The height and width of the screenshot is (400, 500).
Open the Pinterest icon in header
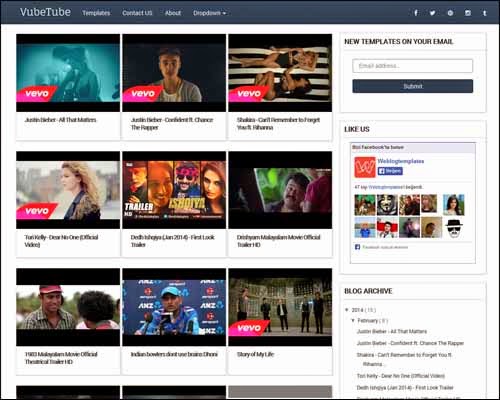450,13
